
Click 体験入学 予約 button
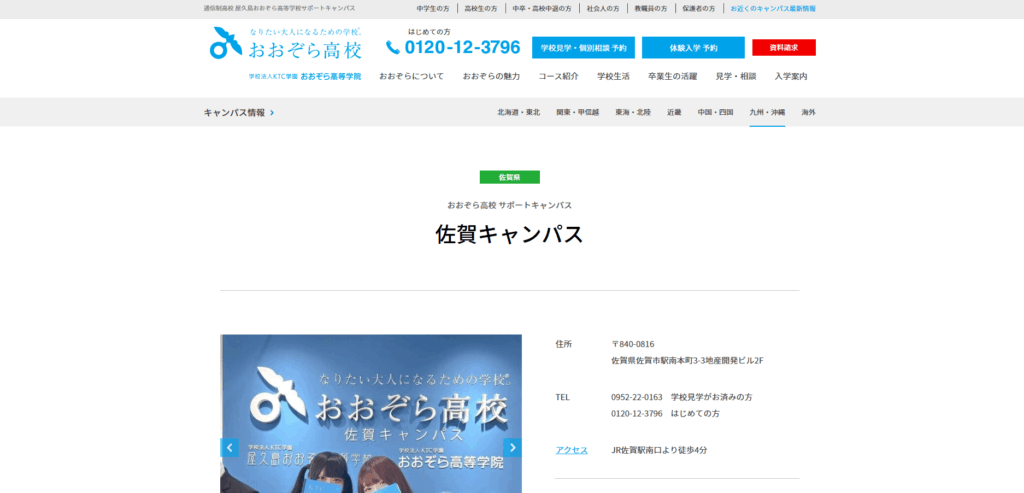pos(693,48)
